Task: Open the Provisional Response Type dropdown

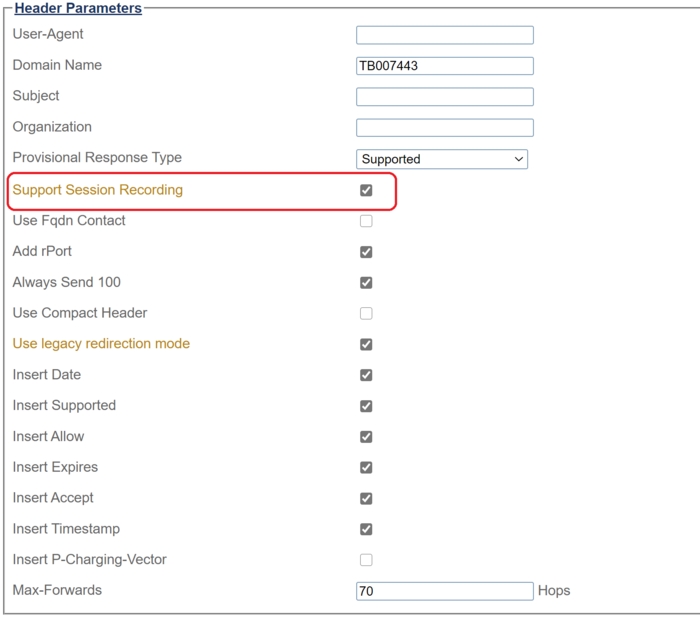Action: click(x=442, y=159)
